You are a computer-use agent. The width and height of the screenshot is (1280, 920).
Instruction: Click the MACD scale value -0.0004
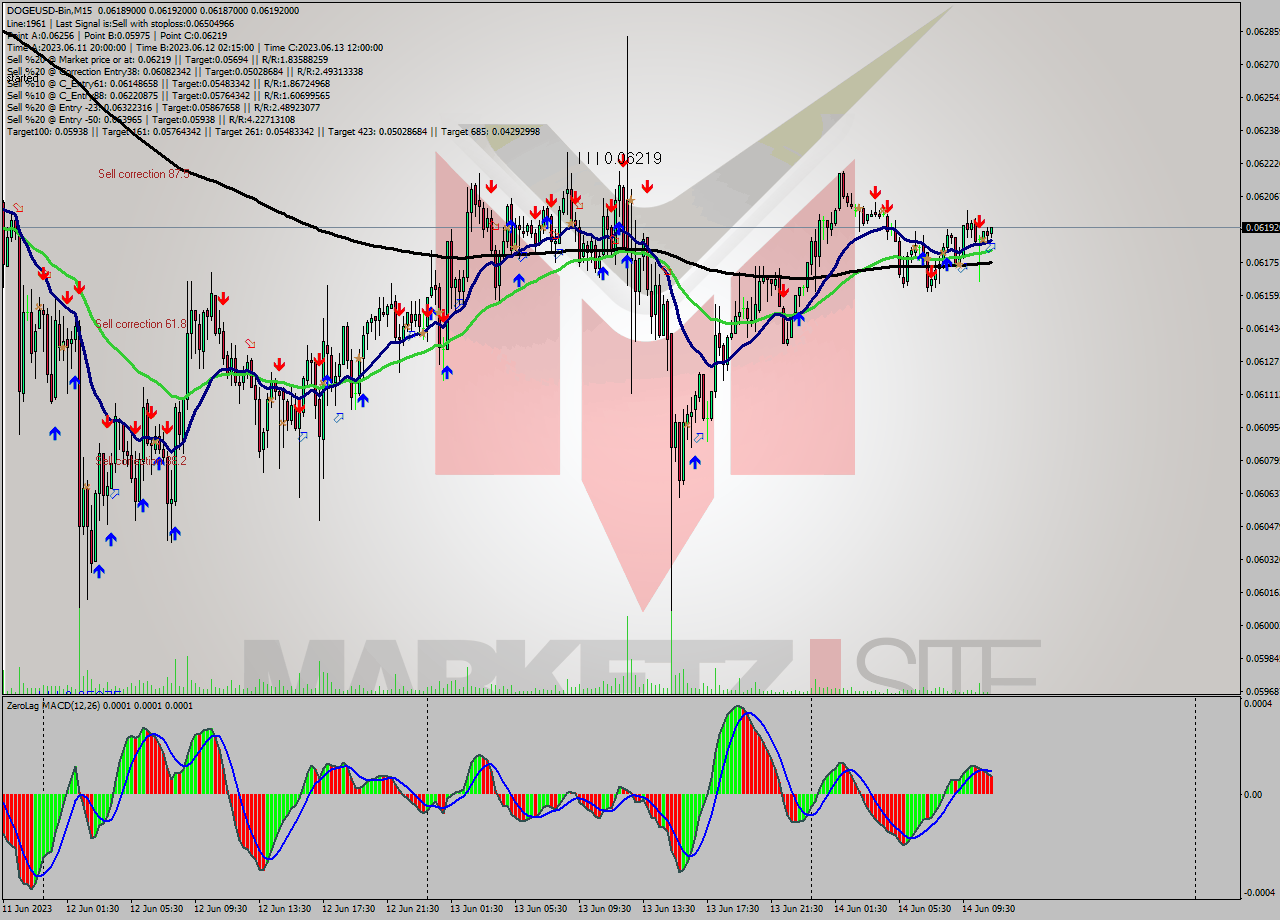coord(1258,892)
